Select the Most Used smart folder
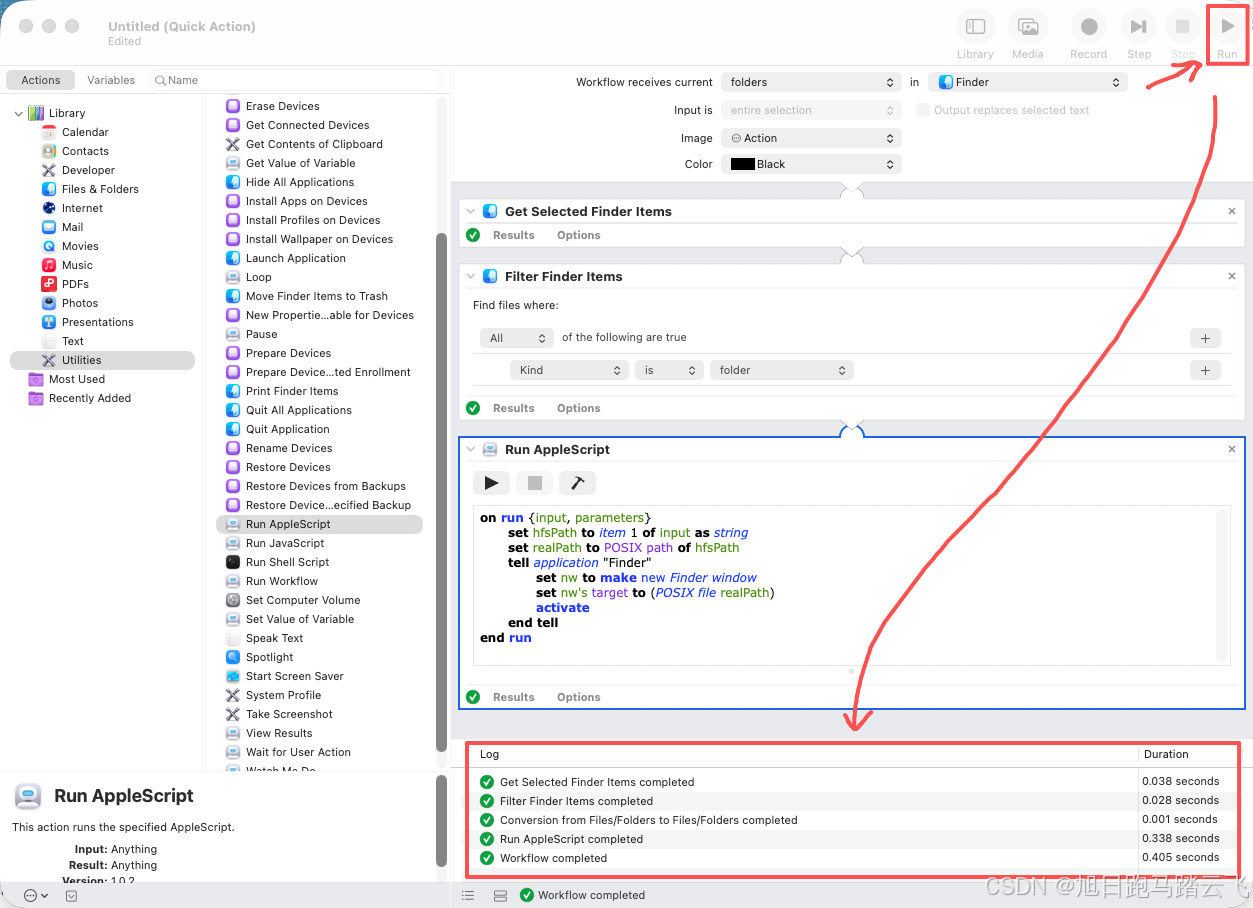Image resolution: width=1253 pixels, height=908 pixels. [77, 379]
